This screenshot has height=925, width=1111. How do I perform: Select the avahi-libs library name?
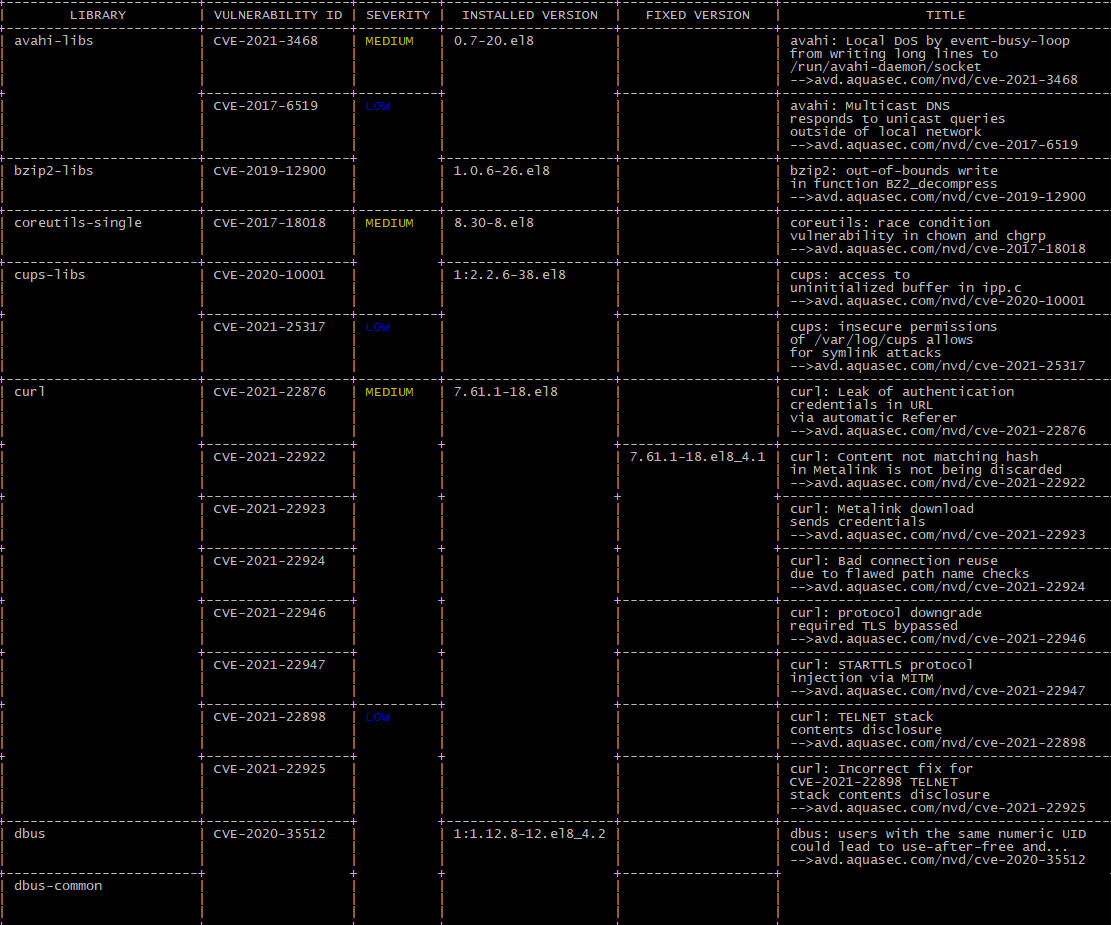pyautogui.click(x=54, y=40)
